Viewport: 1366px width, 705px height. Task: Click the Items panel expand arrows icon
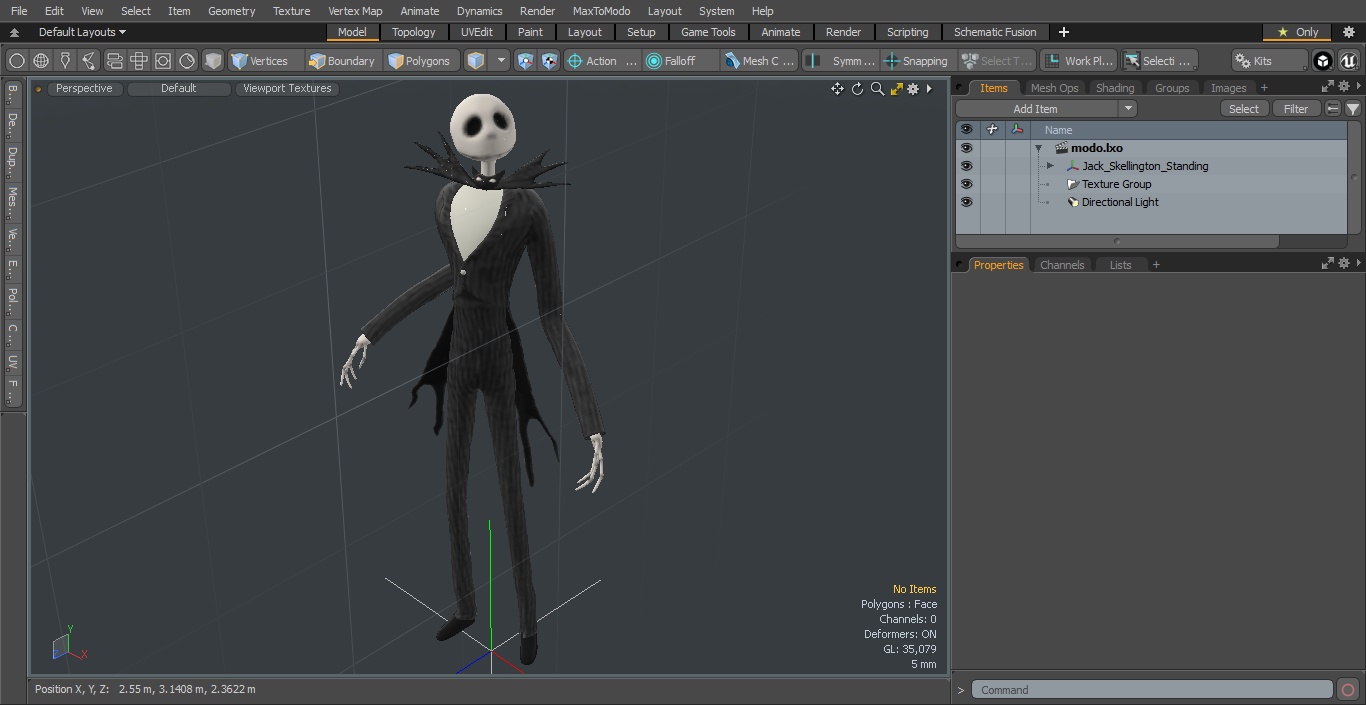click(x=1328, y=87)
